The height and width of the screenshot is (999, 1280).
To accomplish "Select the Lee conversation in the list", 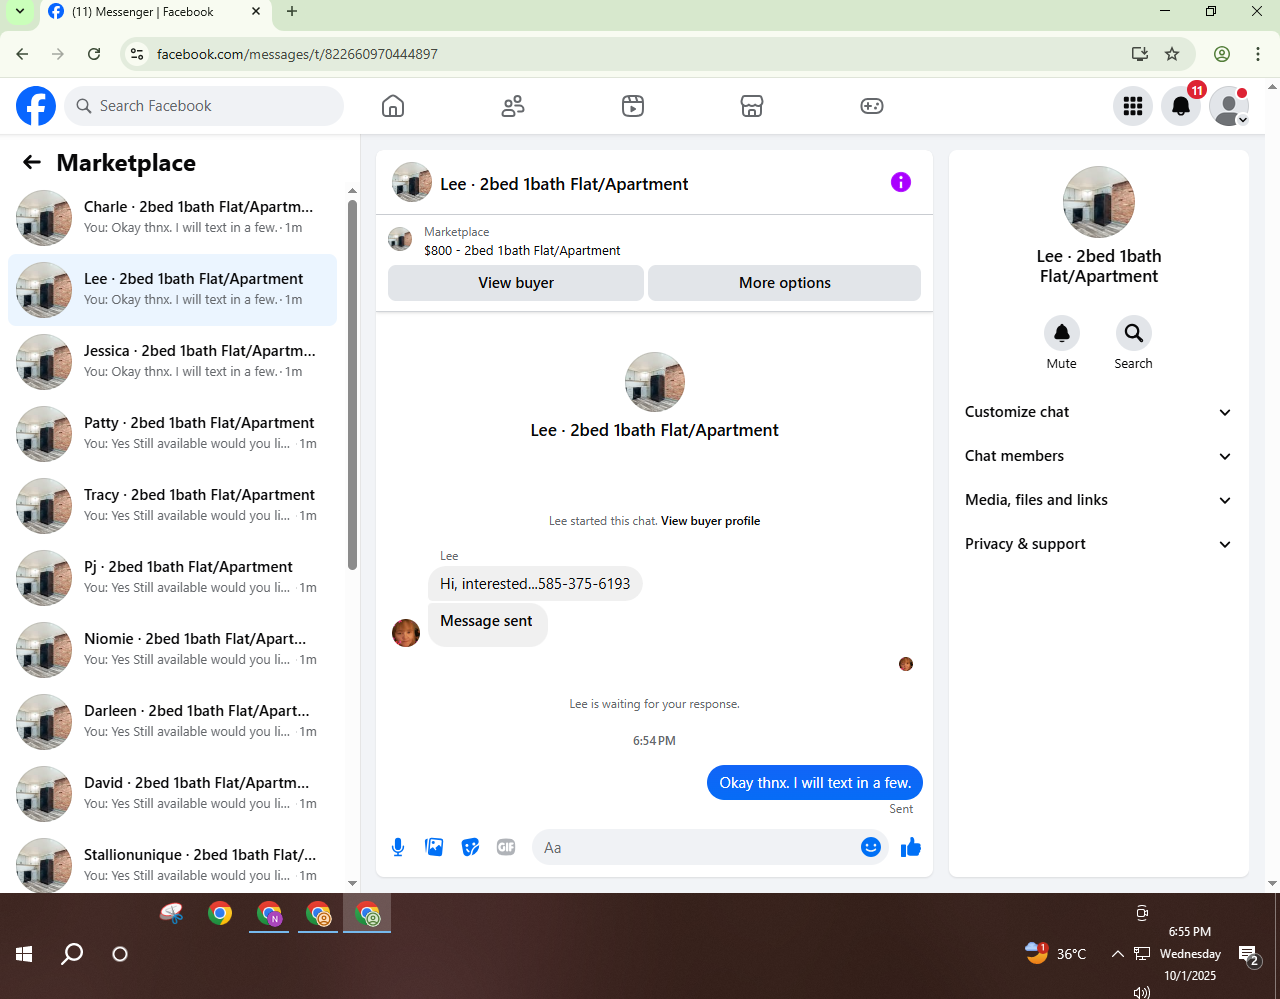I will [x=173, y=290].
